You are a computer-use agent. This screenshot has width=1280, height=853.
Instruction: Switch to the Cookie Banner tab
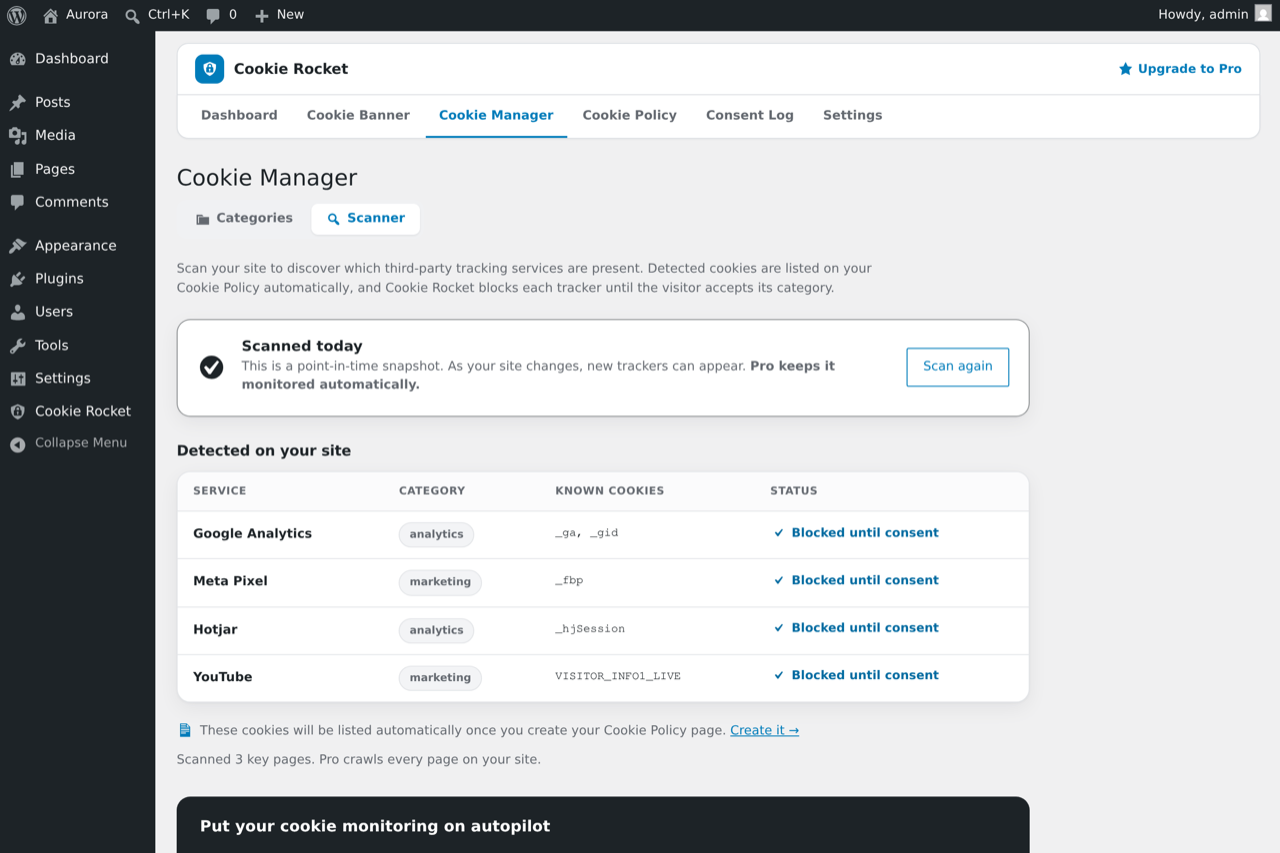pos(358,115)
